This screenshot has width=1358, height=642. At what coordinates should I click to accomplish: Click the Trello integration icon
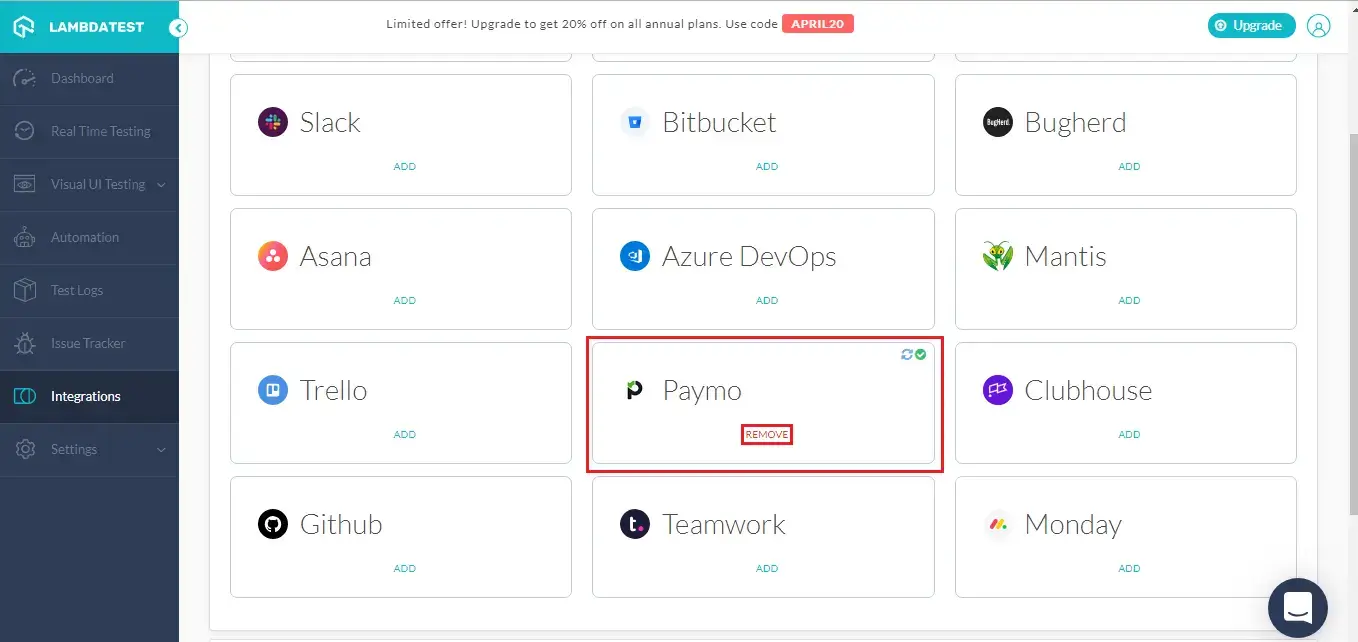point(272,390)
